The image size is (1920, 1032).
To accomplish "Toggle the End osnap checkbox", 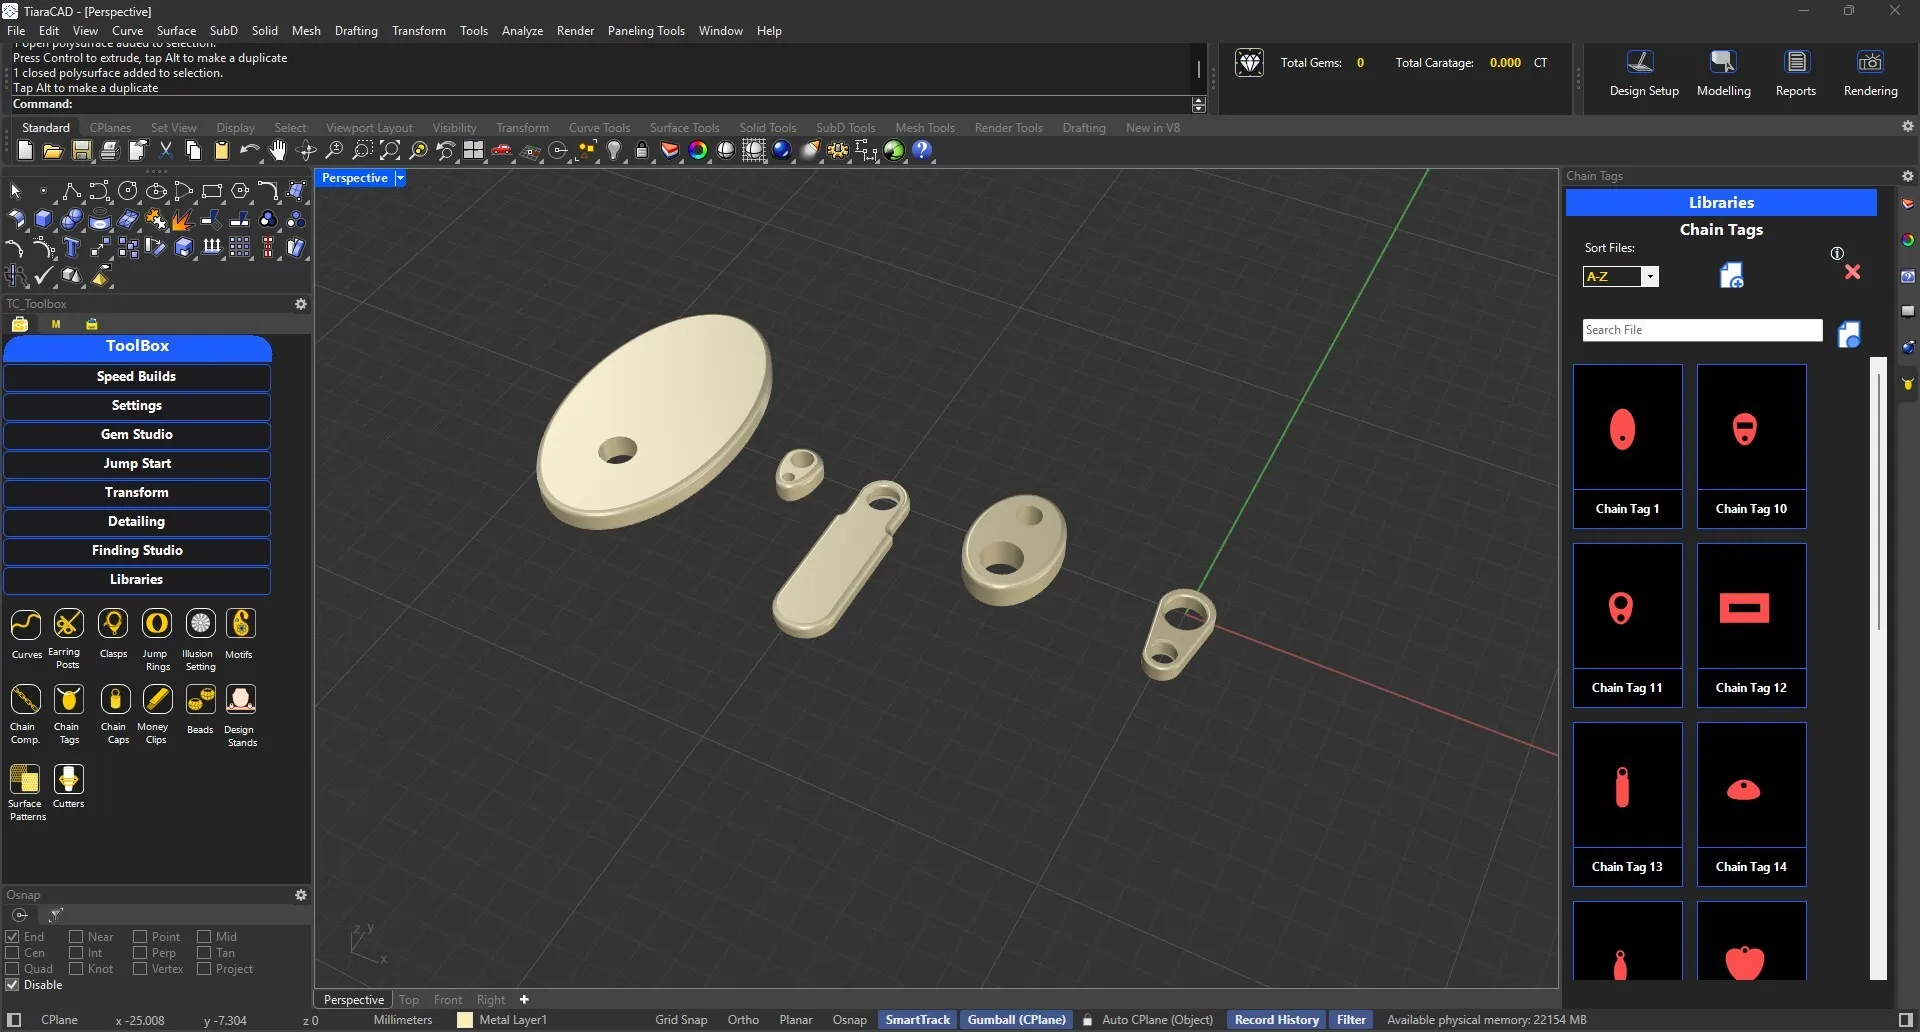I will tap(13, 937).
